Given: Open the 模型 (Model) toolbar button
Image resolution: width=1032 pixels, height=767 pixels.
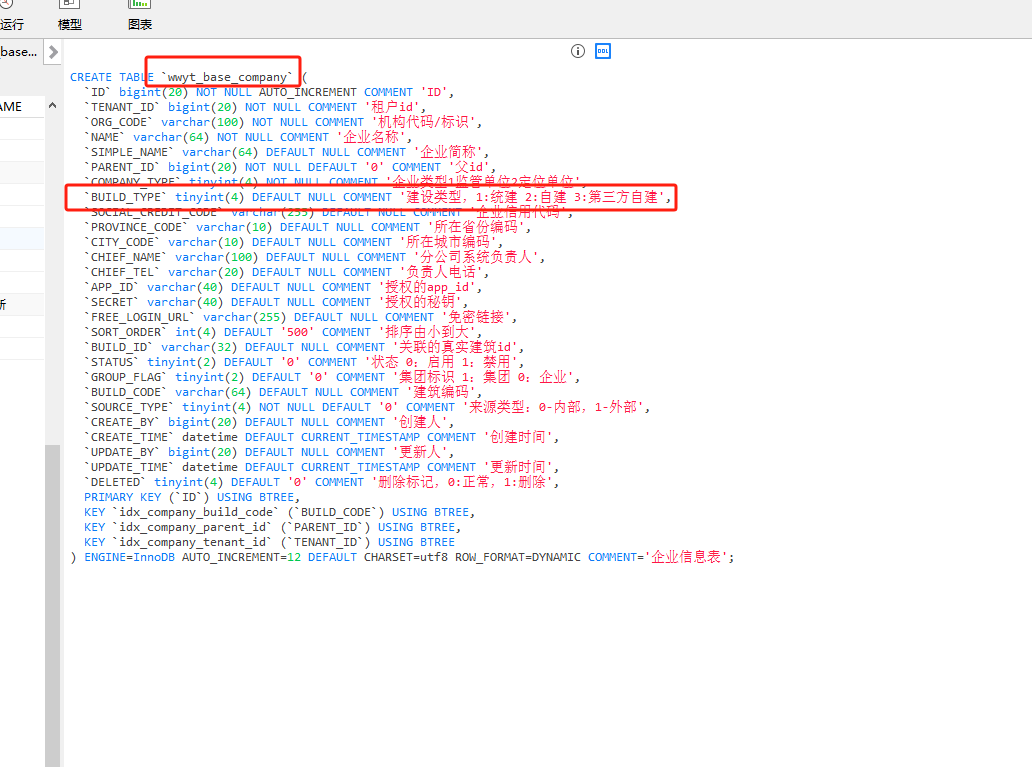Looking at the screenshot, I should [70, 16].
